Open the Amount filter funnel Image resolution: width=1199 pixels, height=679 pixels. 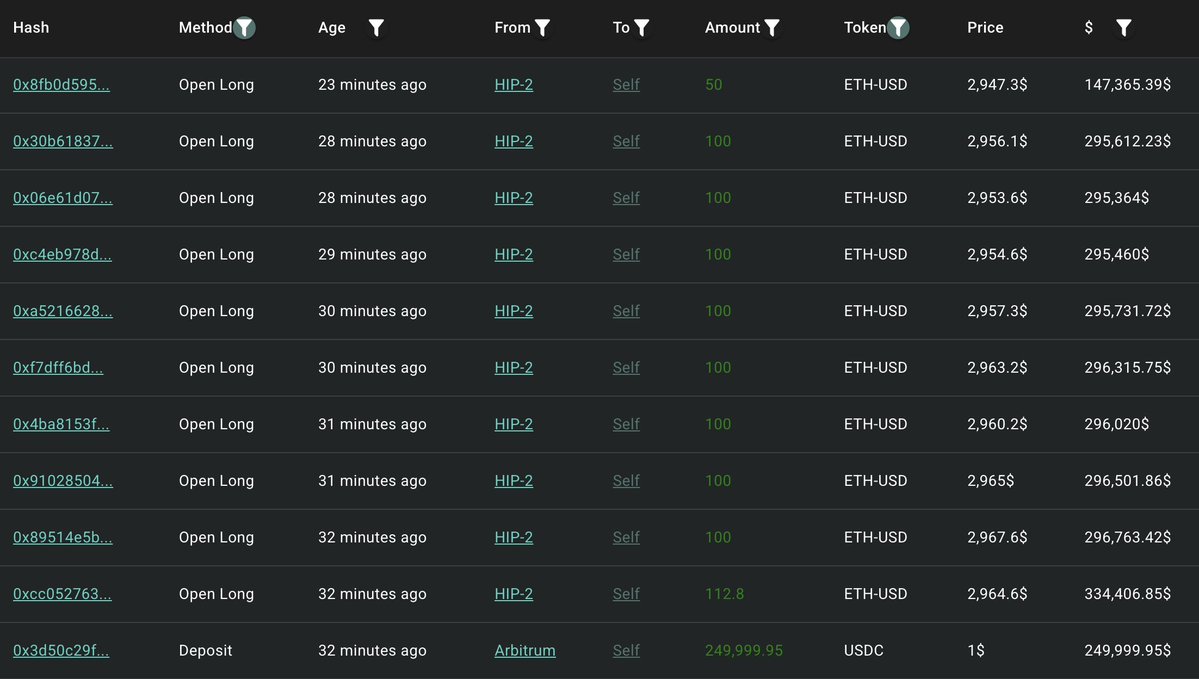[x=772, y=28]
